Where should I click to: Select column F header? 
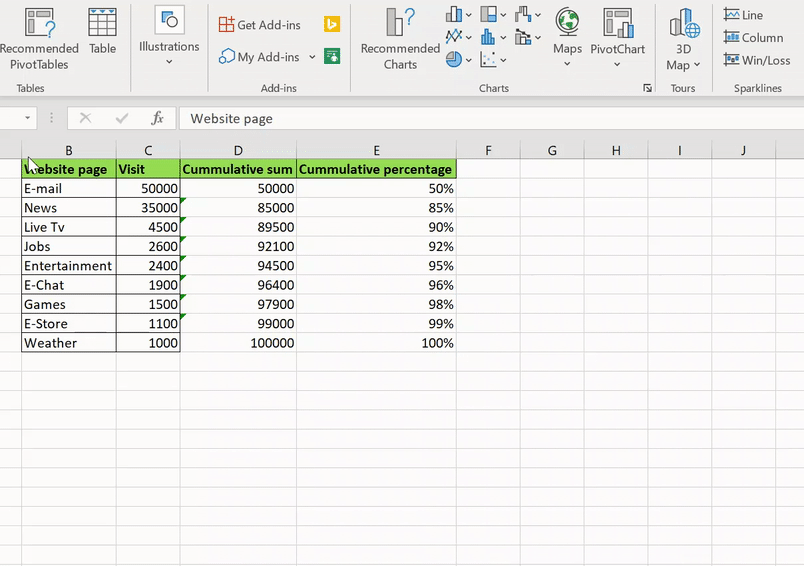488,150
